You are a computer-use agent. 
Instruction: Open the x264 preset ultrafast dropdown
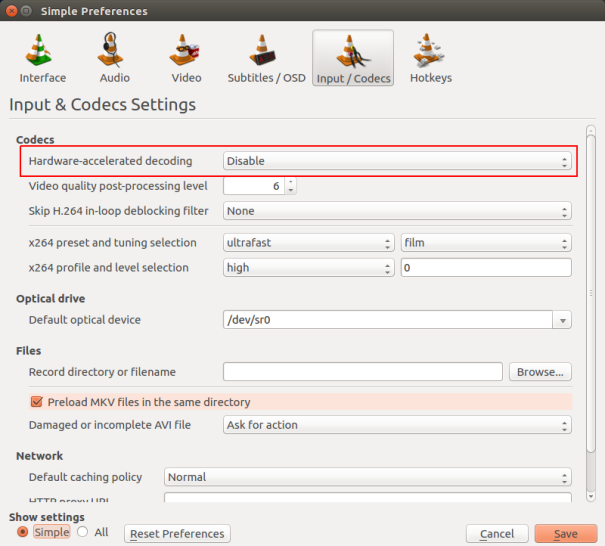pyautogui.click(x=308, y=243)
